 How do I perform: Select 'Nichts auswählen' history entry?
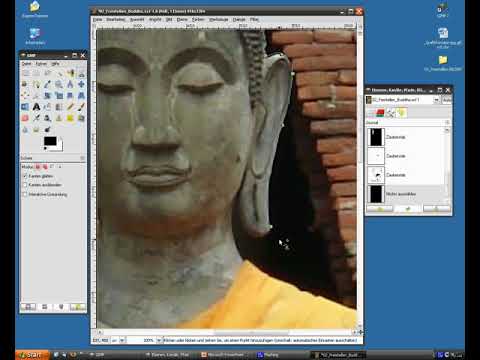point(406,194)
